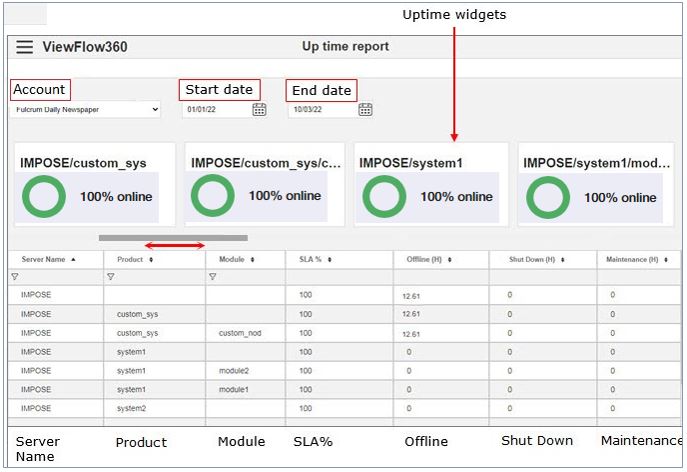Click the IMPOSE/custom_sys uptime donut chart
Viewport: 687px width, 472px height.
pos(43,197)
